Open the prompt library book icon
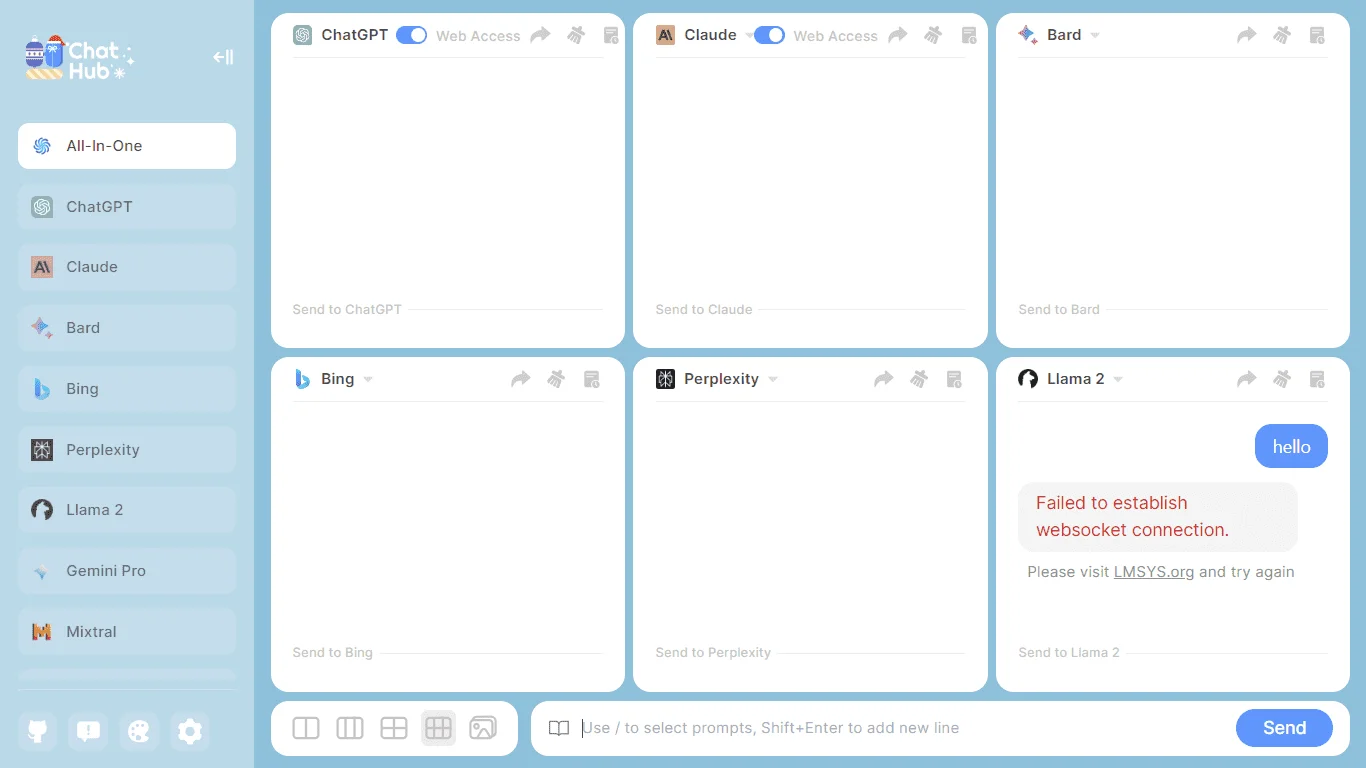The height and width of the screenshot is (768, 1366). pyautogui.click(x=559, y=728)
